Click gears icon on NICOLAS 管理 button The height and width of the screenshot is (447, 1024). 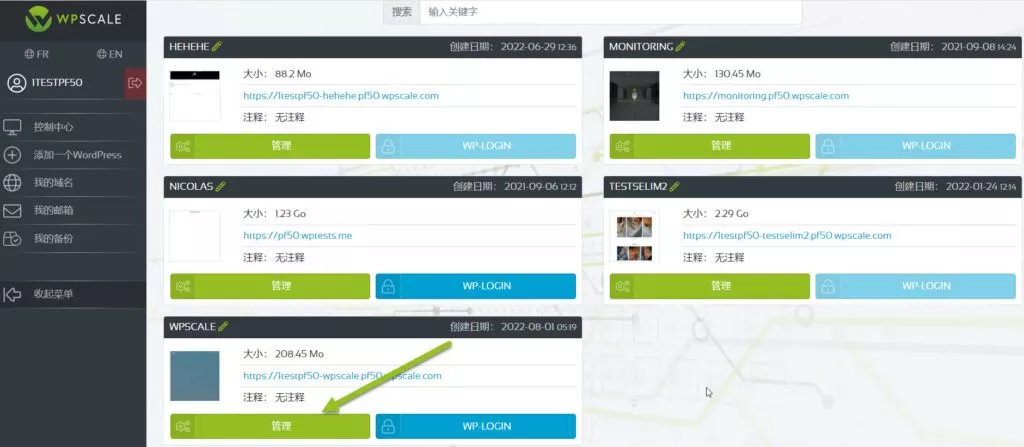point(184,286)
